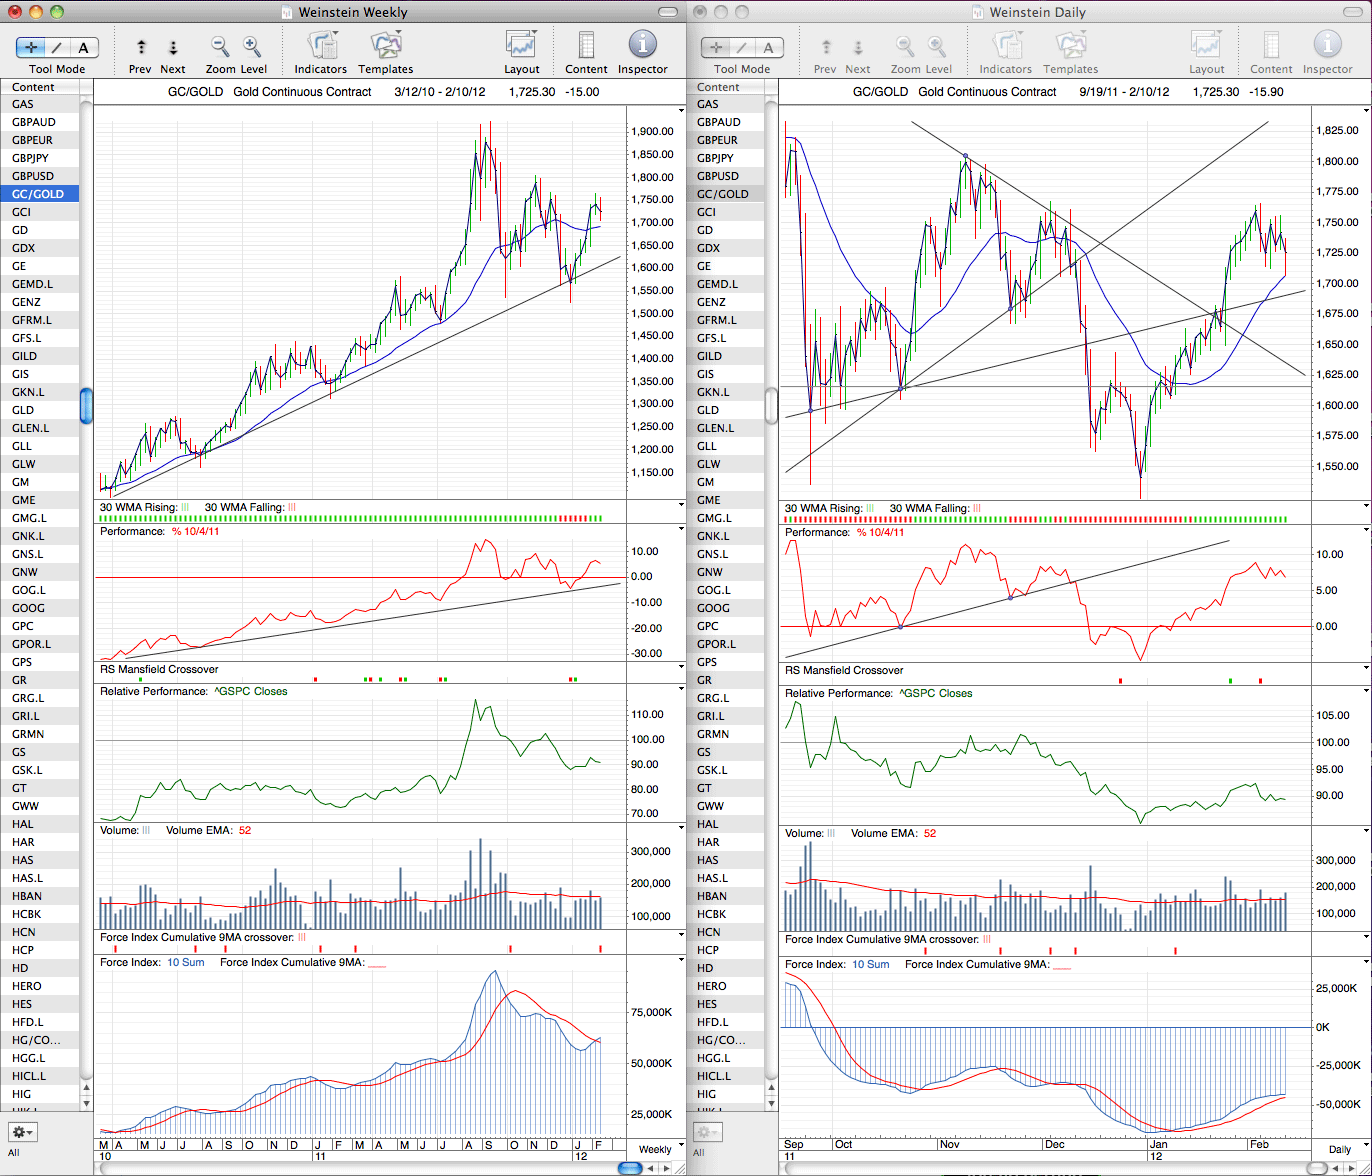Click Daily symbol list vertical scroll thumb

pyautogui.click(x=771, y=405)
